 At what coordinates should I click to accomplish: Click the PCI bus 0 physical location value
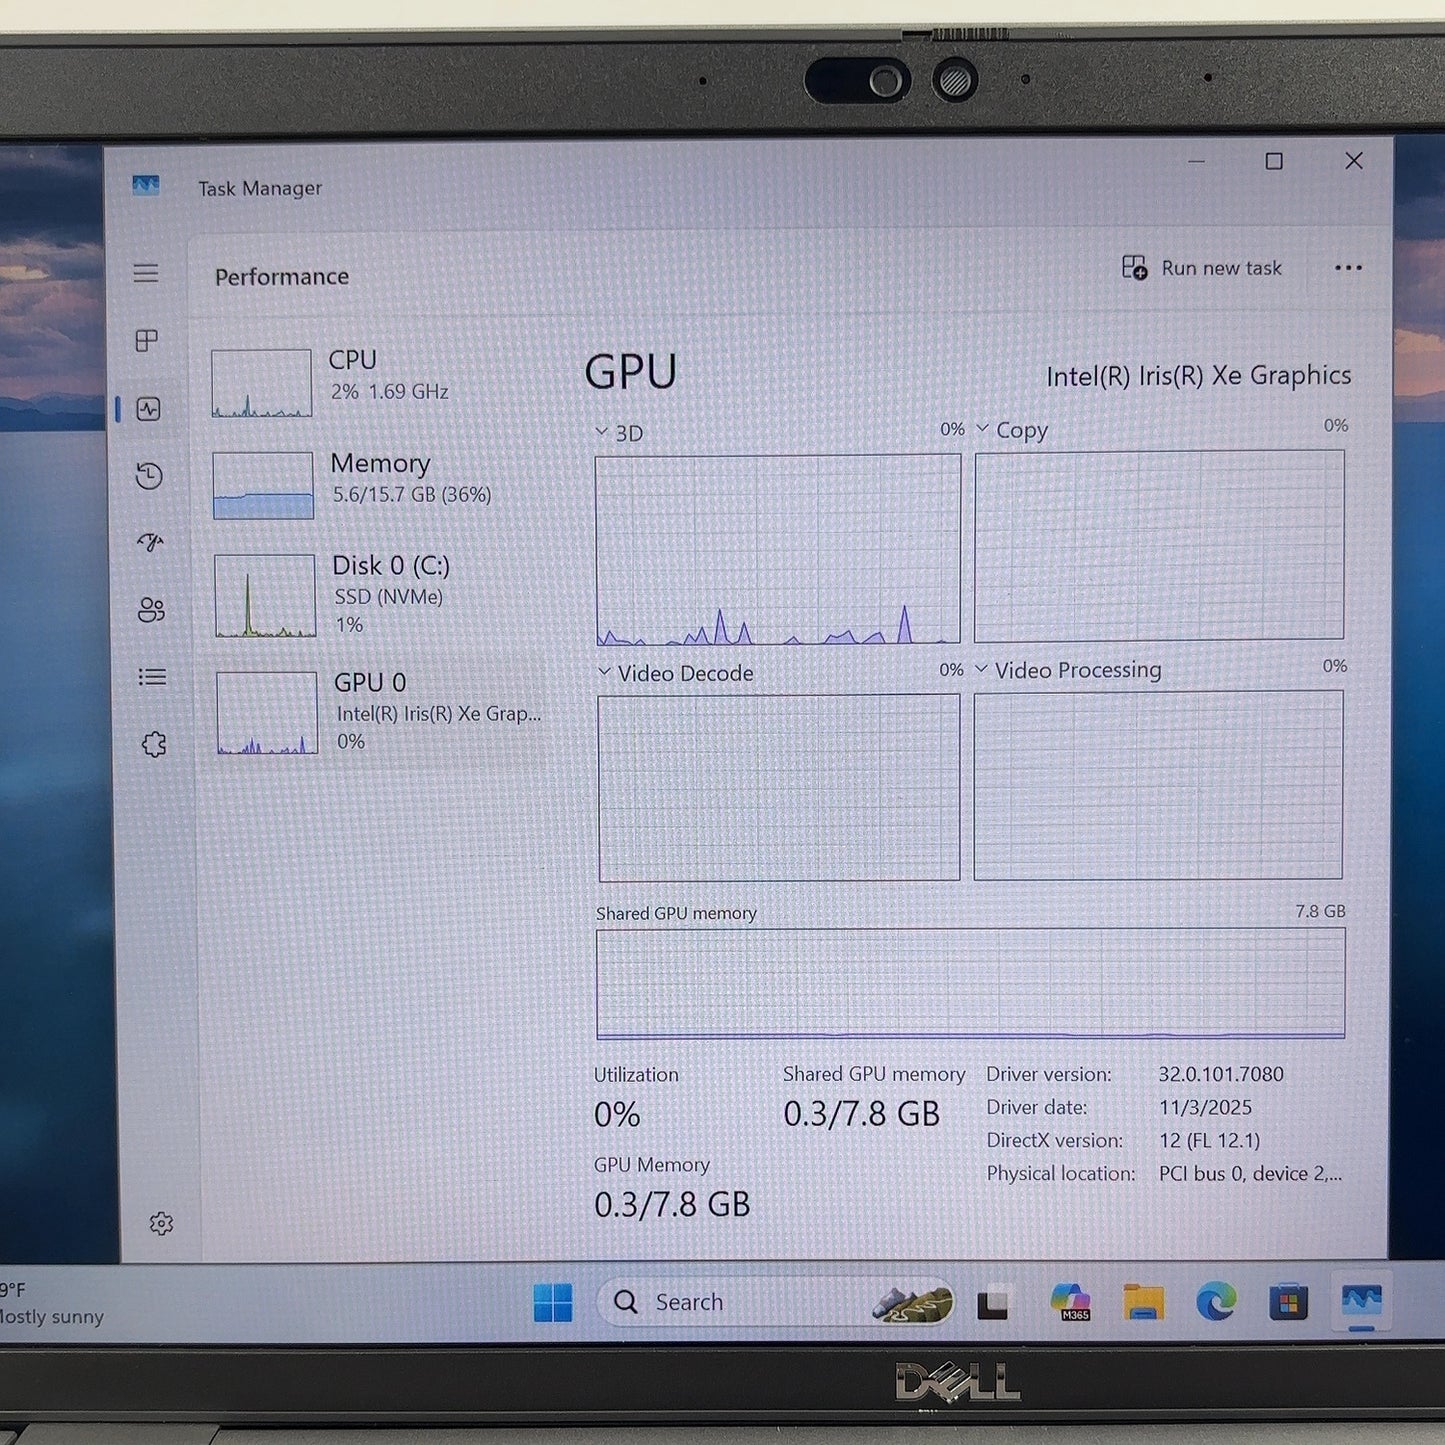click(1250, 1173)
